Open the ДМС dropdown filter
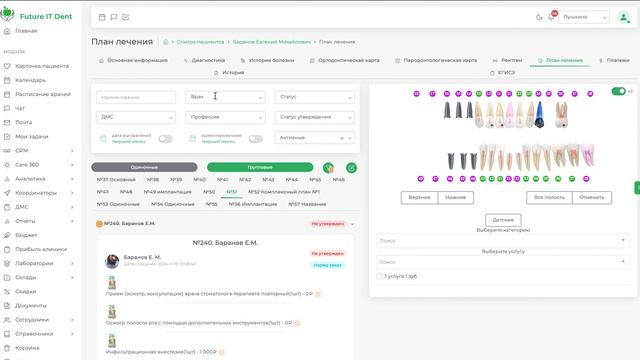 [x=136, y=117]
